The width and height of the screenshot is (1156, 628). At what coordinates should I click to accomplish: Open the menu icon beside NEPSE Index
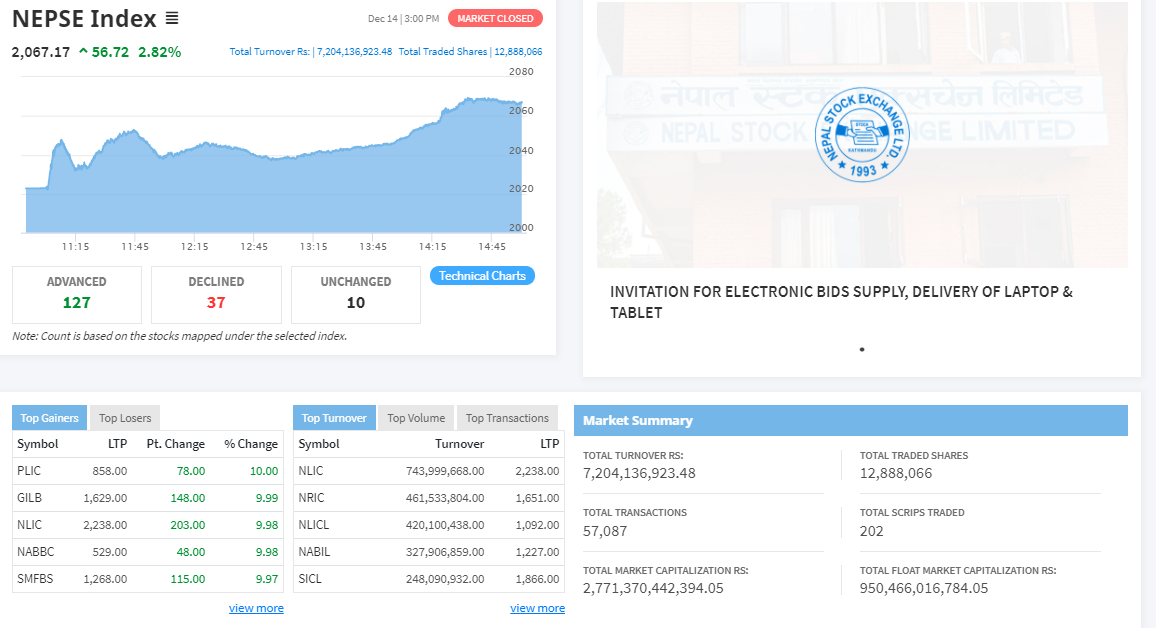click(172, 18)
